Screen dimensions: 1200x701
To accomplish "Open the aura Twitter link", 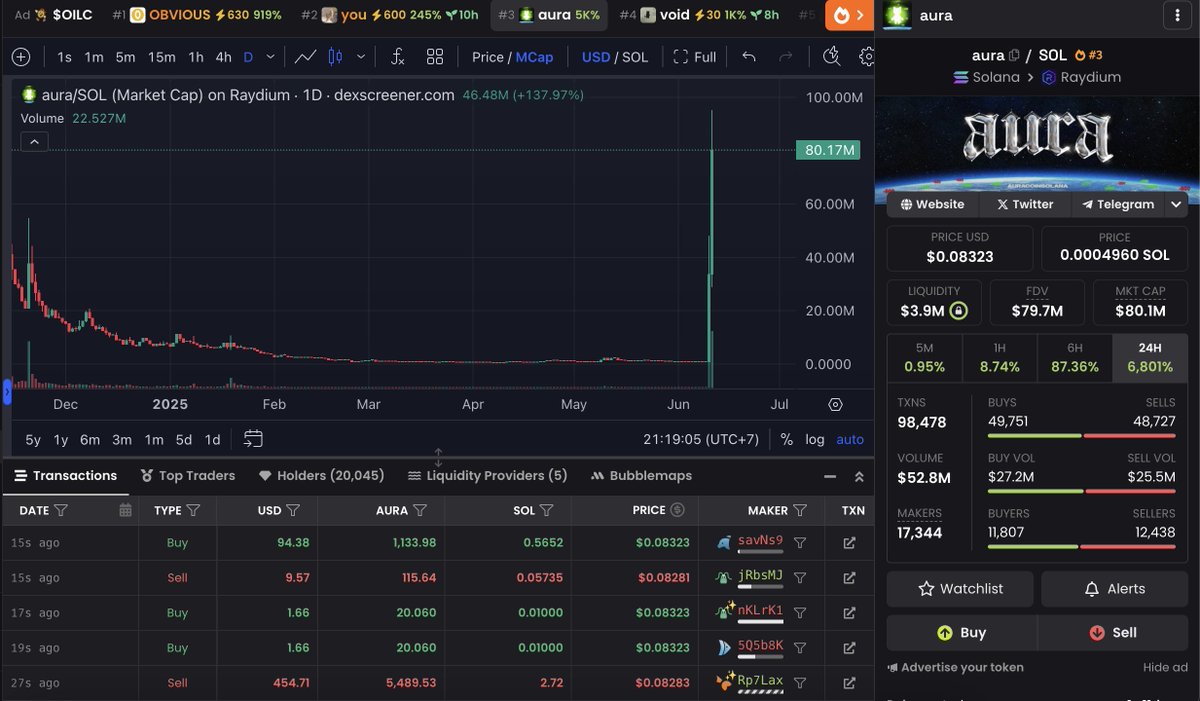I will point(1025,204).
